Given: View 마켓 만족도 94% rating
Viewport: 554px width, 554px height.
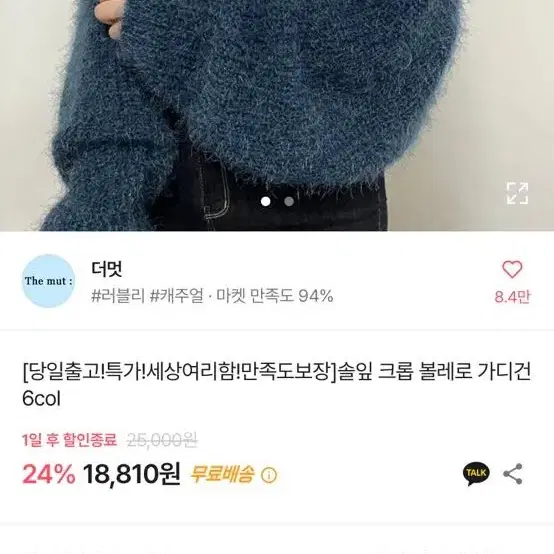Looking at the screenshot, I should pyautogui.click(x=275, y=296).
